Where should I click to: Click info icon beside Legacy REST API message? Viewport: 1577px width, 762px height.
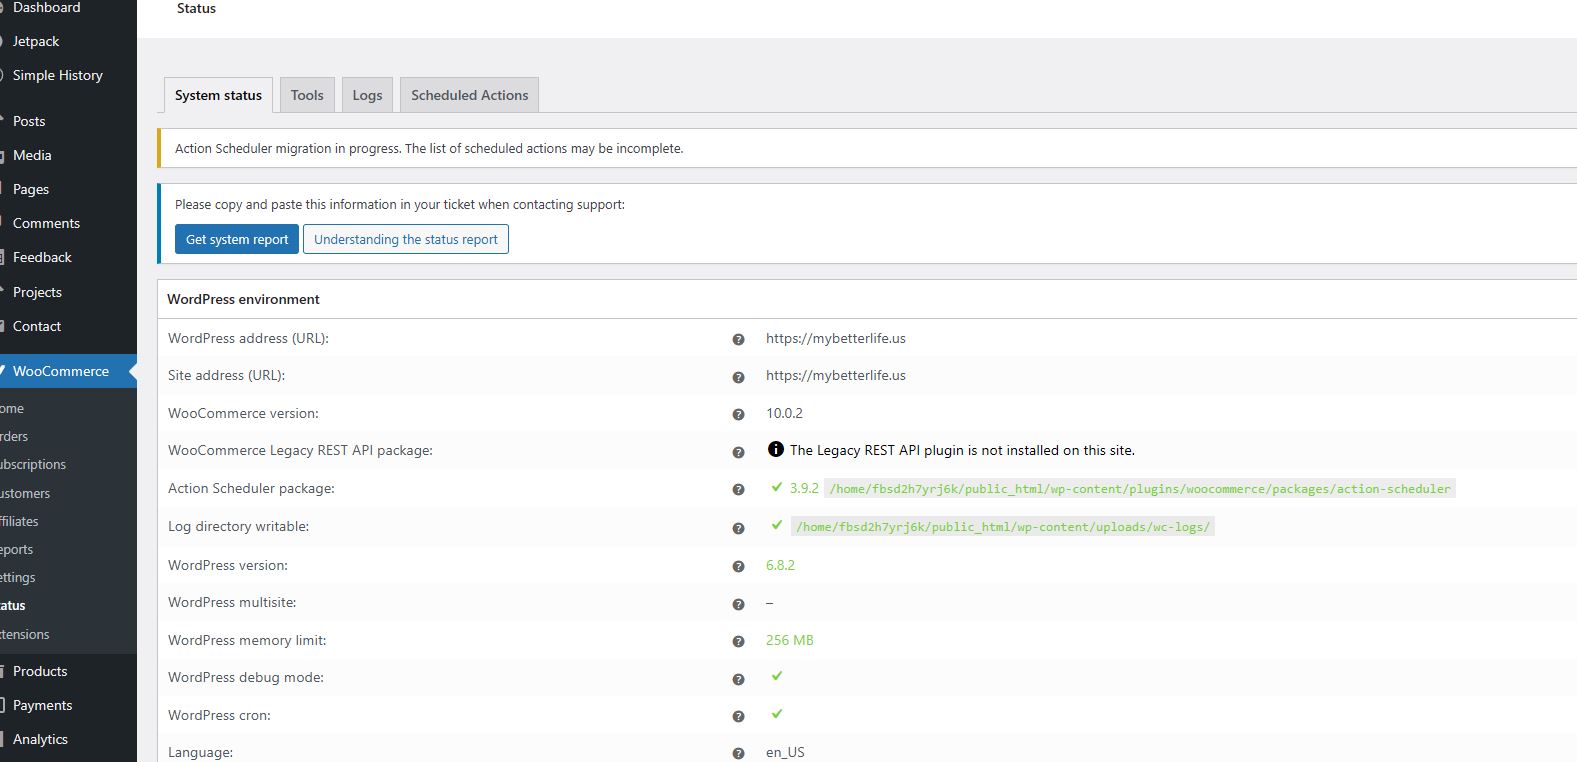point(775,450)
